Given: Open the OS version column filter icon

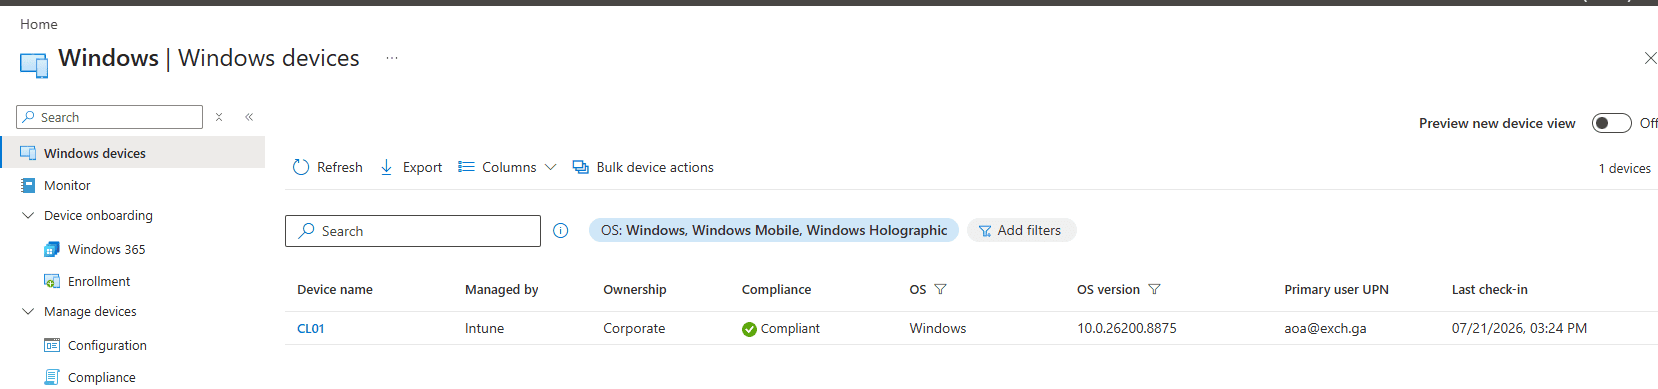Looking at the screenshot, I should pyautogui.click(x=1154, y=289).
